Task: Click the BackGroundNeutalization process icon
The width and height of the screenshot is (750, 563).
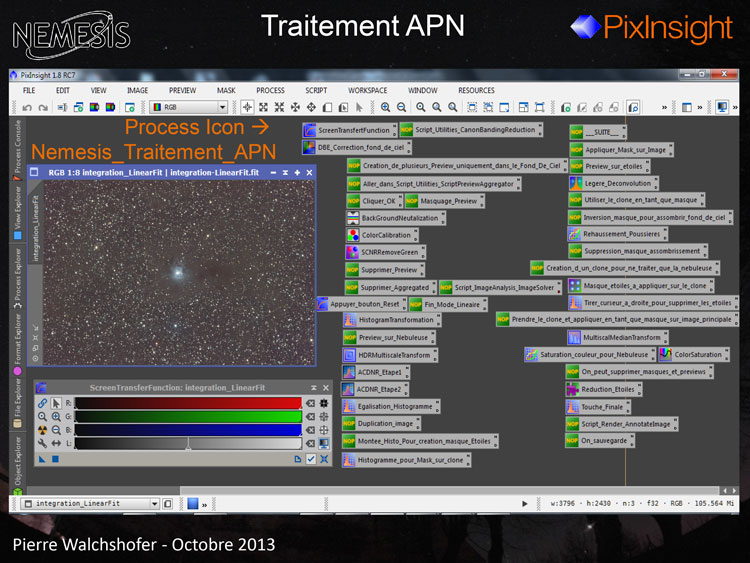Action: 396,218
